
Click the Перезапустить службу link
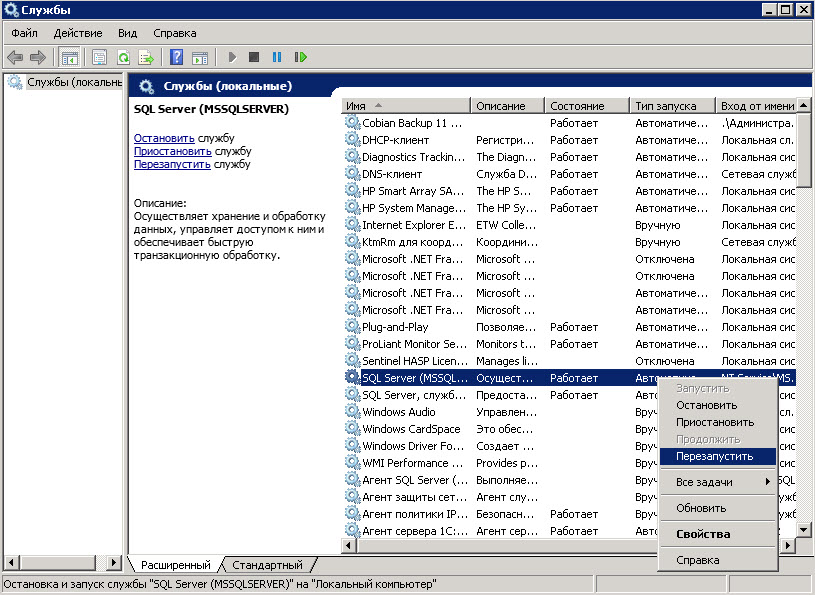click(x=172, y=164)
